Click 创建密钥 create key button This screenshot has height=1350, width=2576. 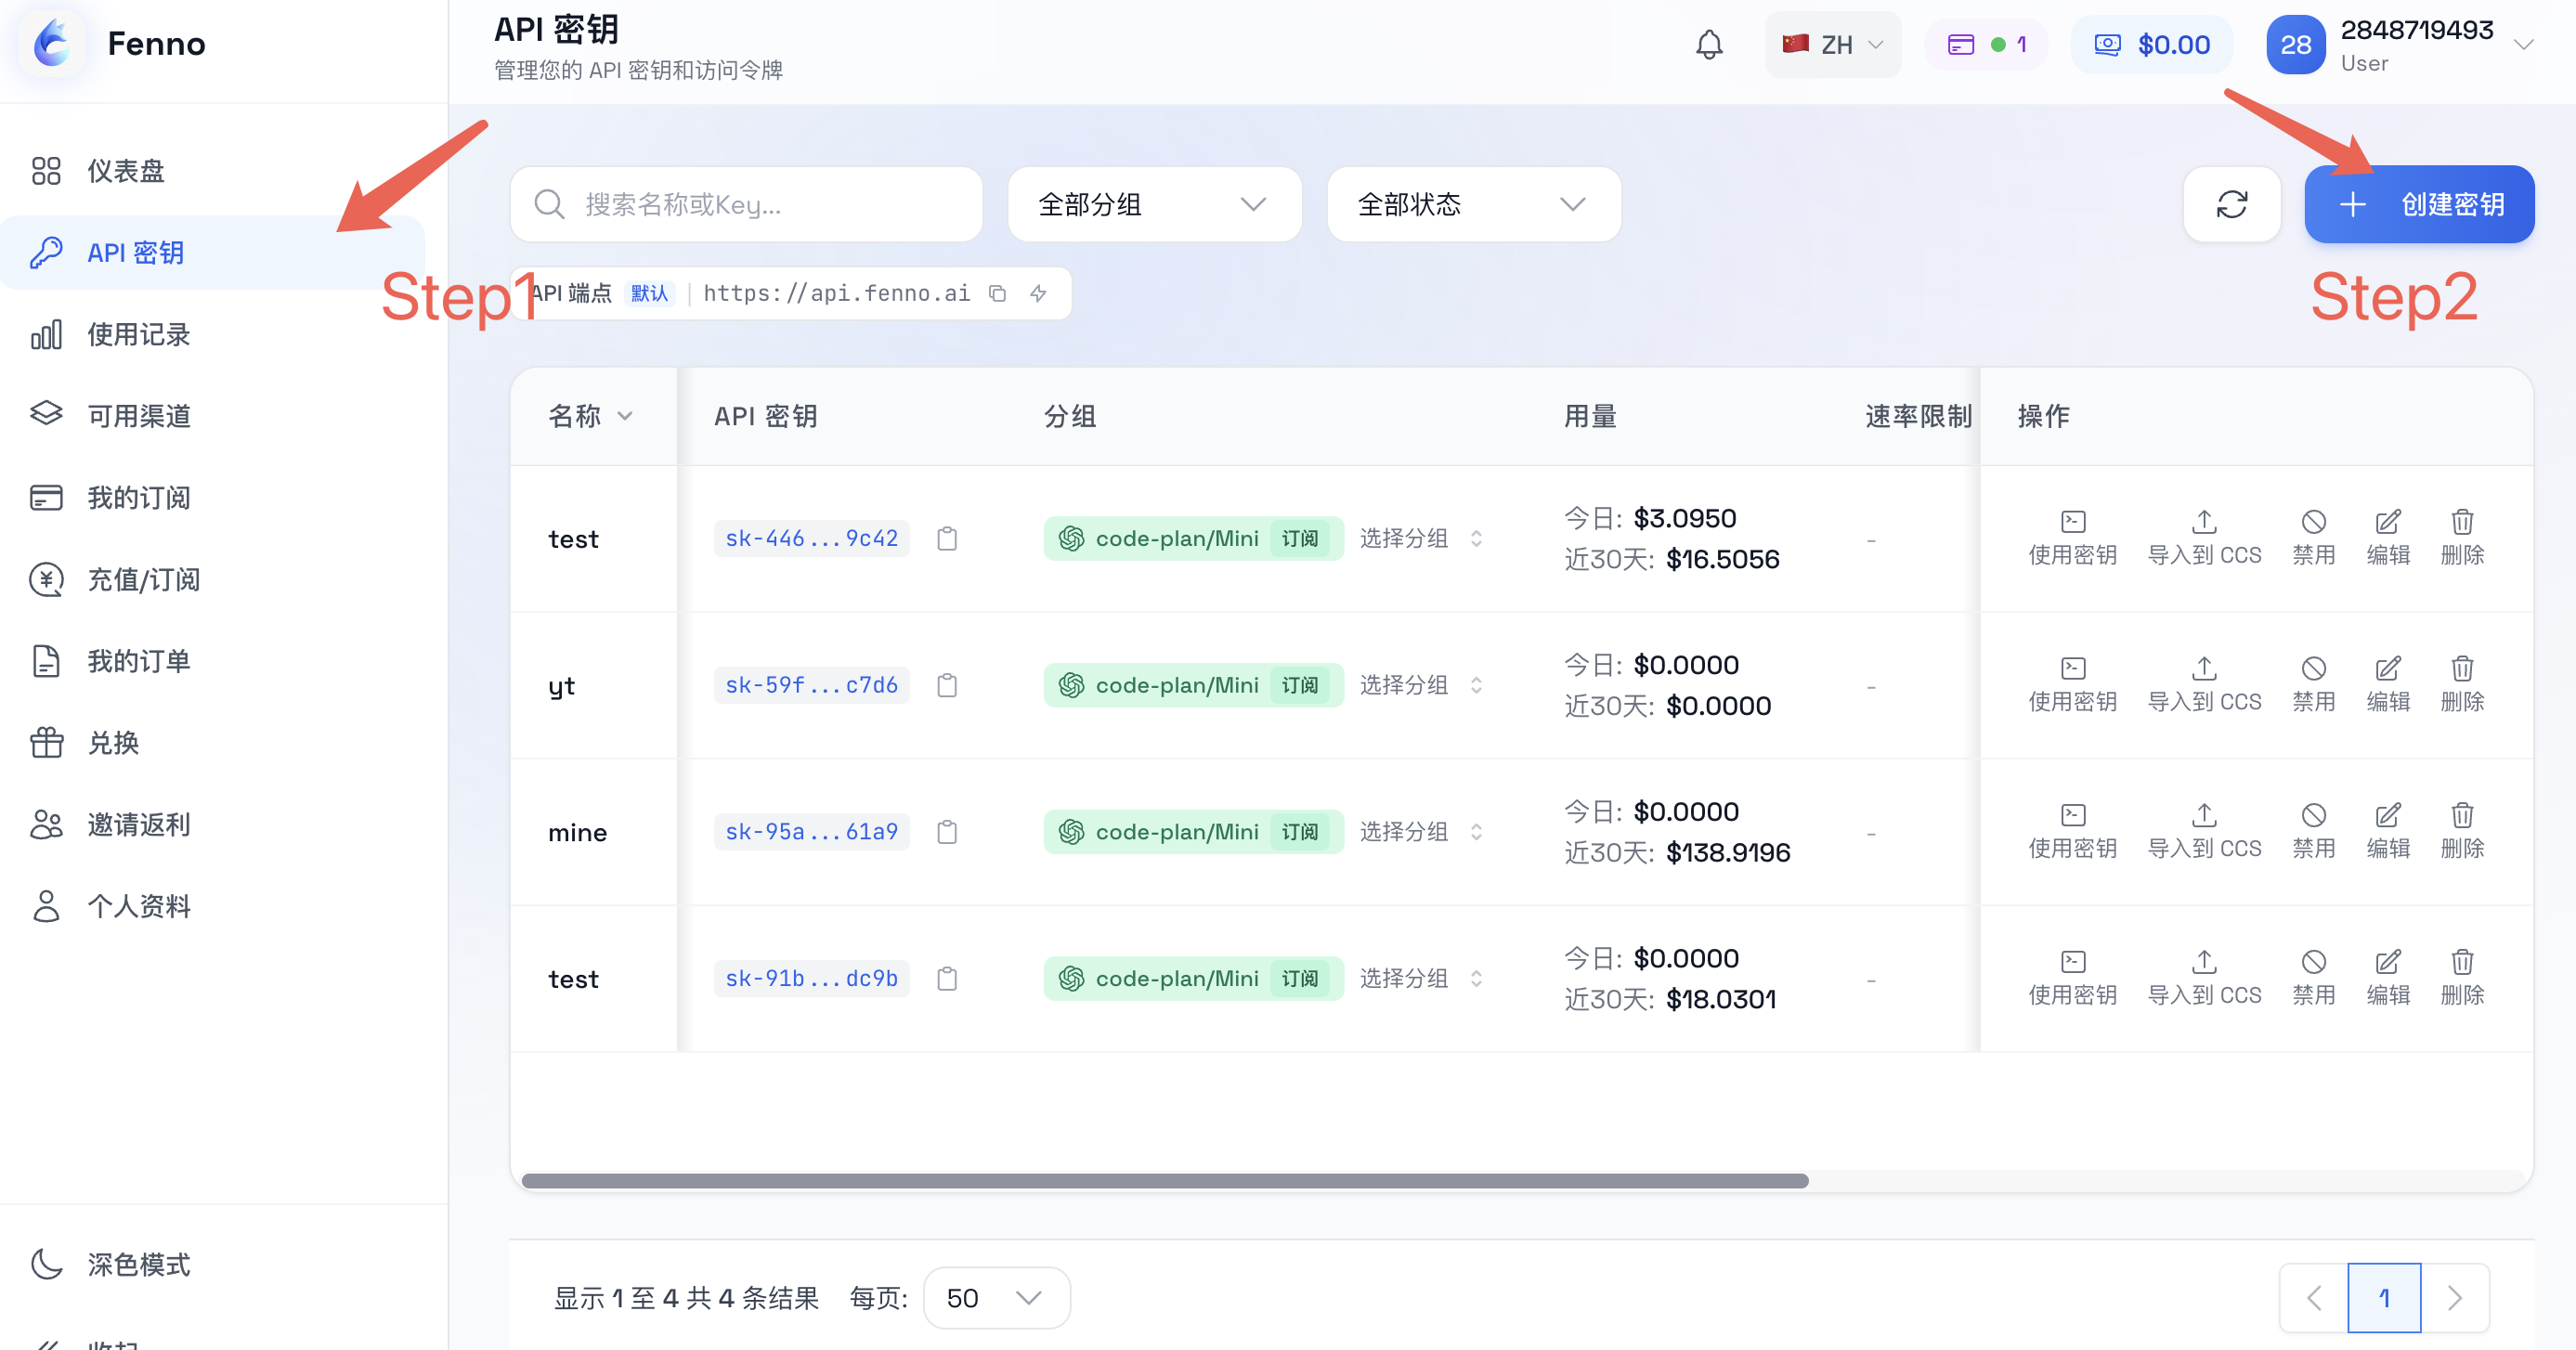(x=2418, y=204)
